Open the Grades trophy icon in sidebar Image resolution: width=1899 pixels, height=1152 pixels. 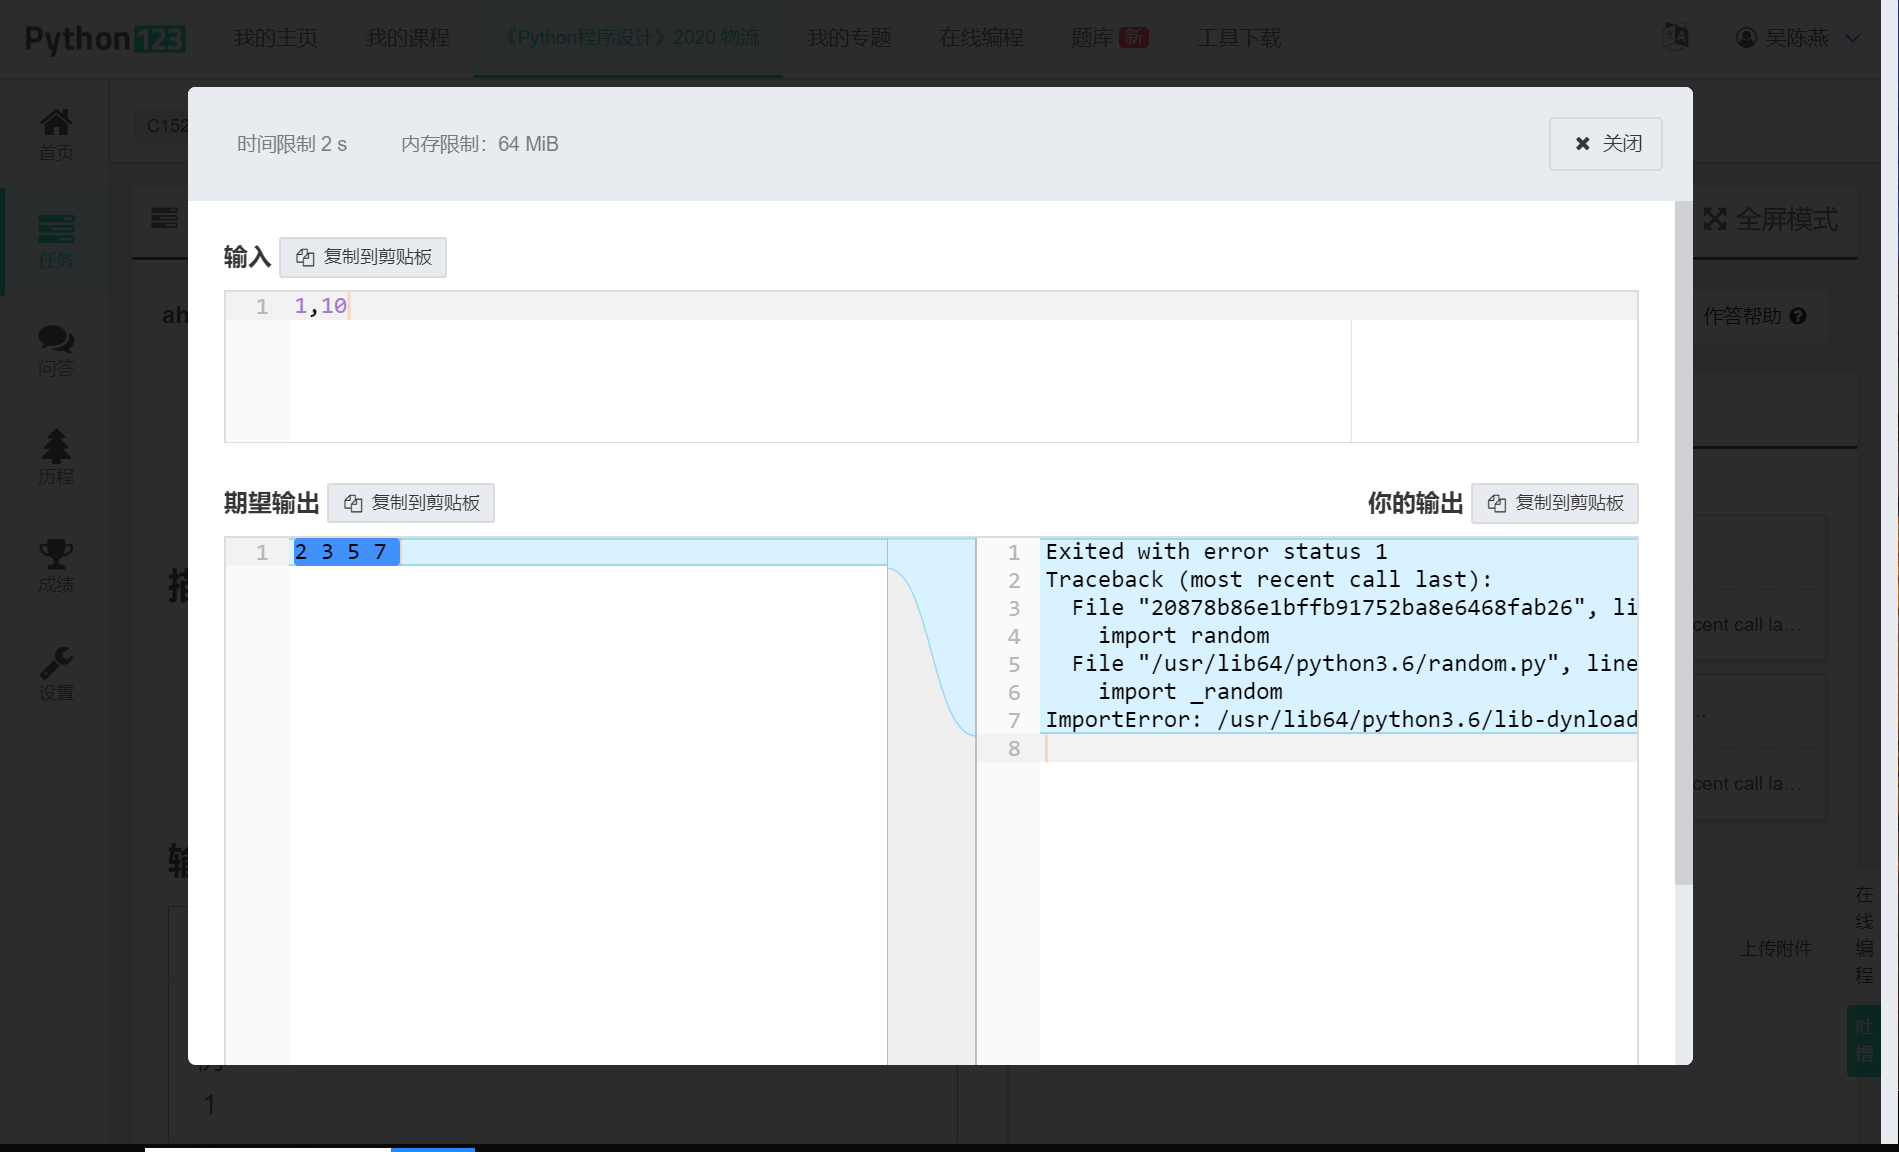pos(56,566)
